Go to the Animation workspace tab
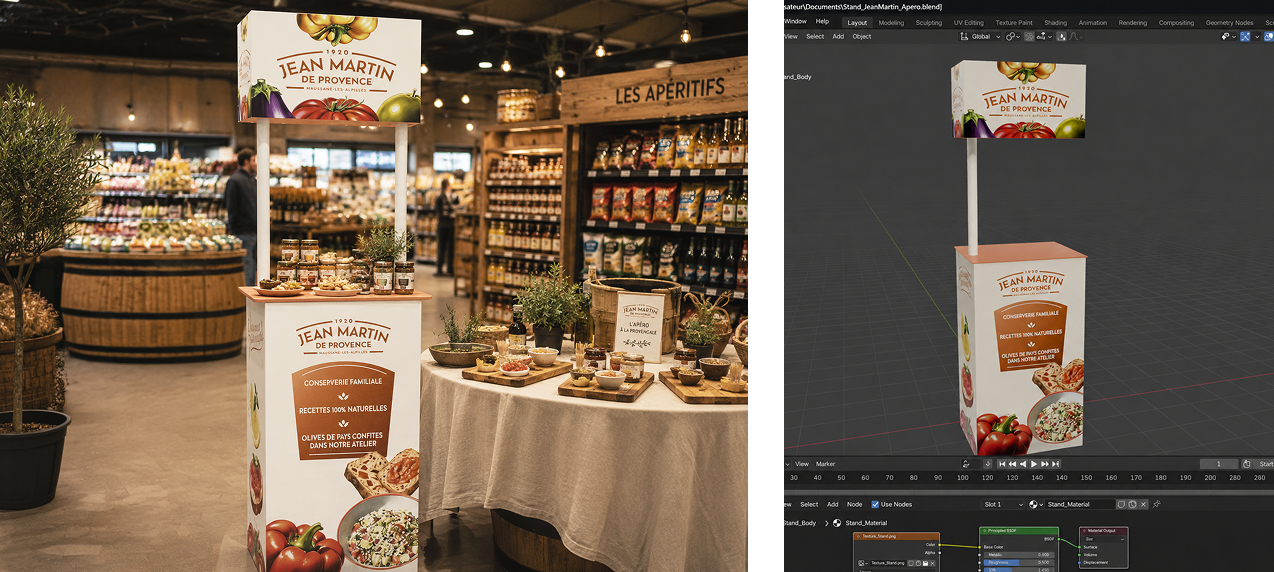The height and width of the screenshot is (572, 1274). (x=1093, y=22)
